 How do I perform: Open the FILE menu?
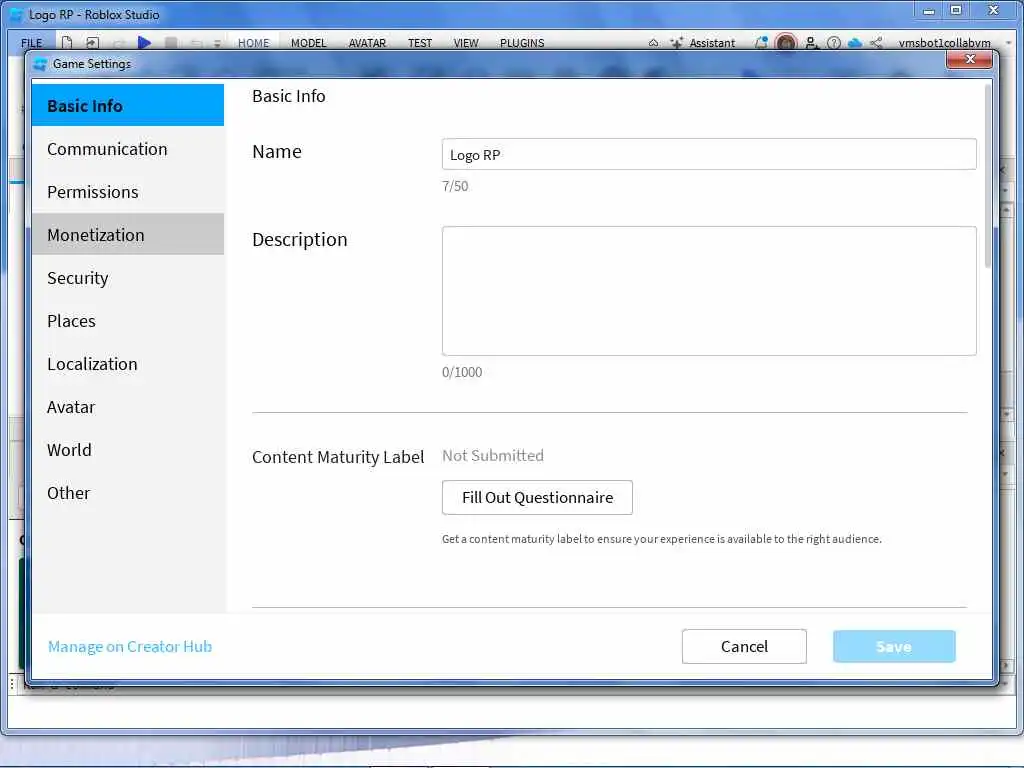tap(31, 42)
